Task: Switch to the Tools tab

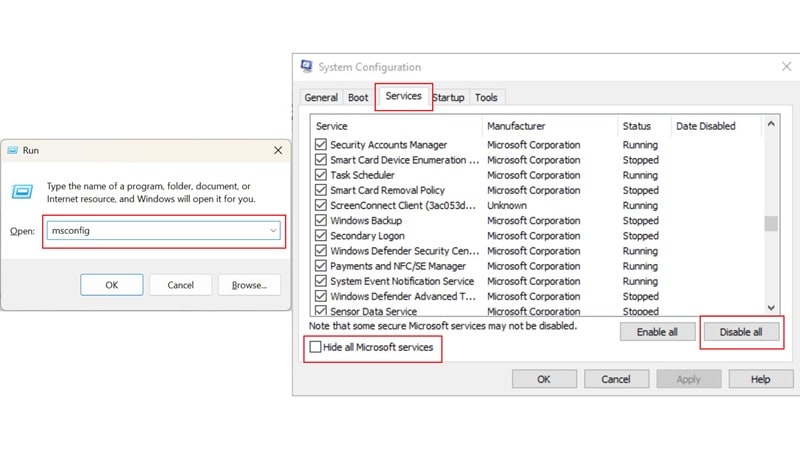Action: 486,97
